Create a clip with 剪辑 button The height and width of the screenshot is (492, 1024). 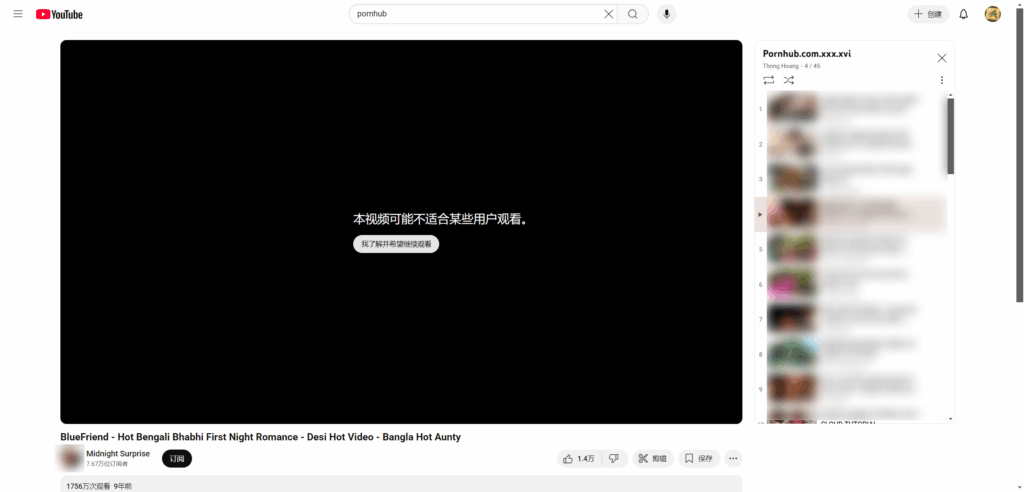(x=653, y=459)
